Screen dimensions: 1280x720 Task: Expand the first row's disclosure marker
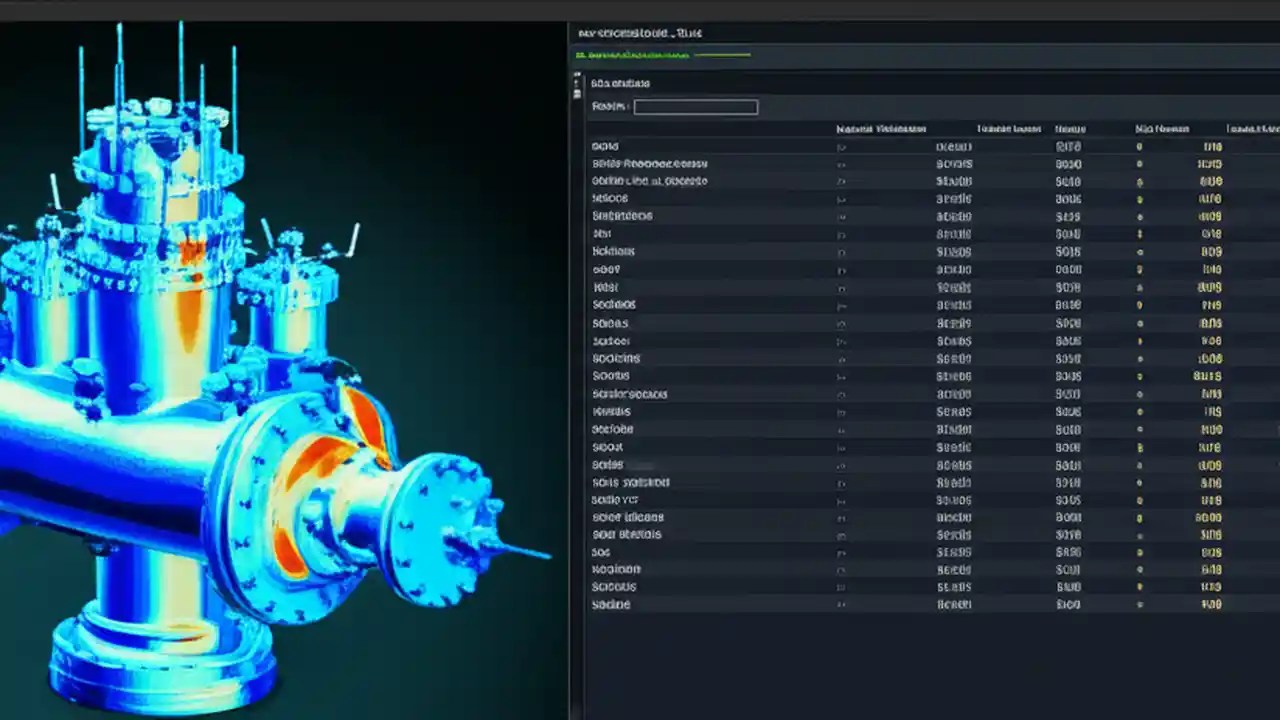coord(840,146)
